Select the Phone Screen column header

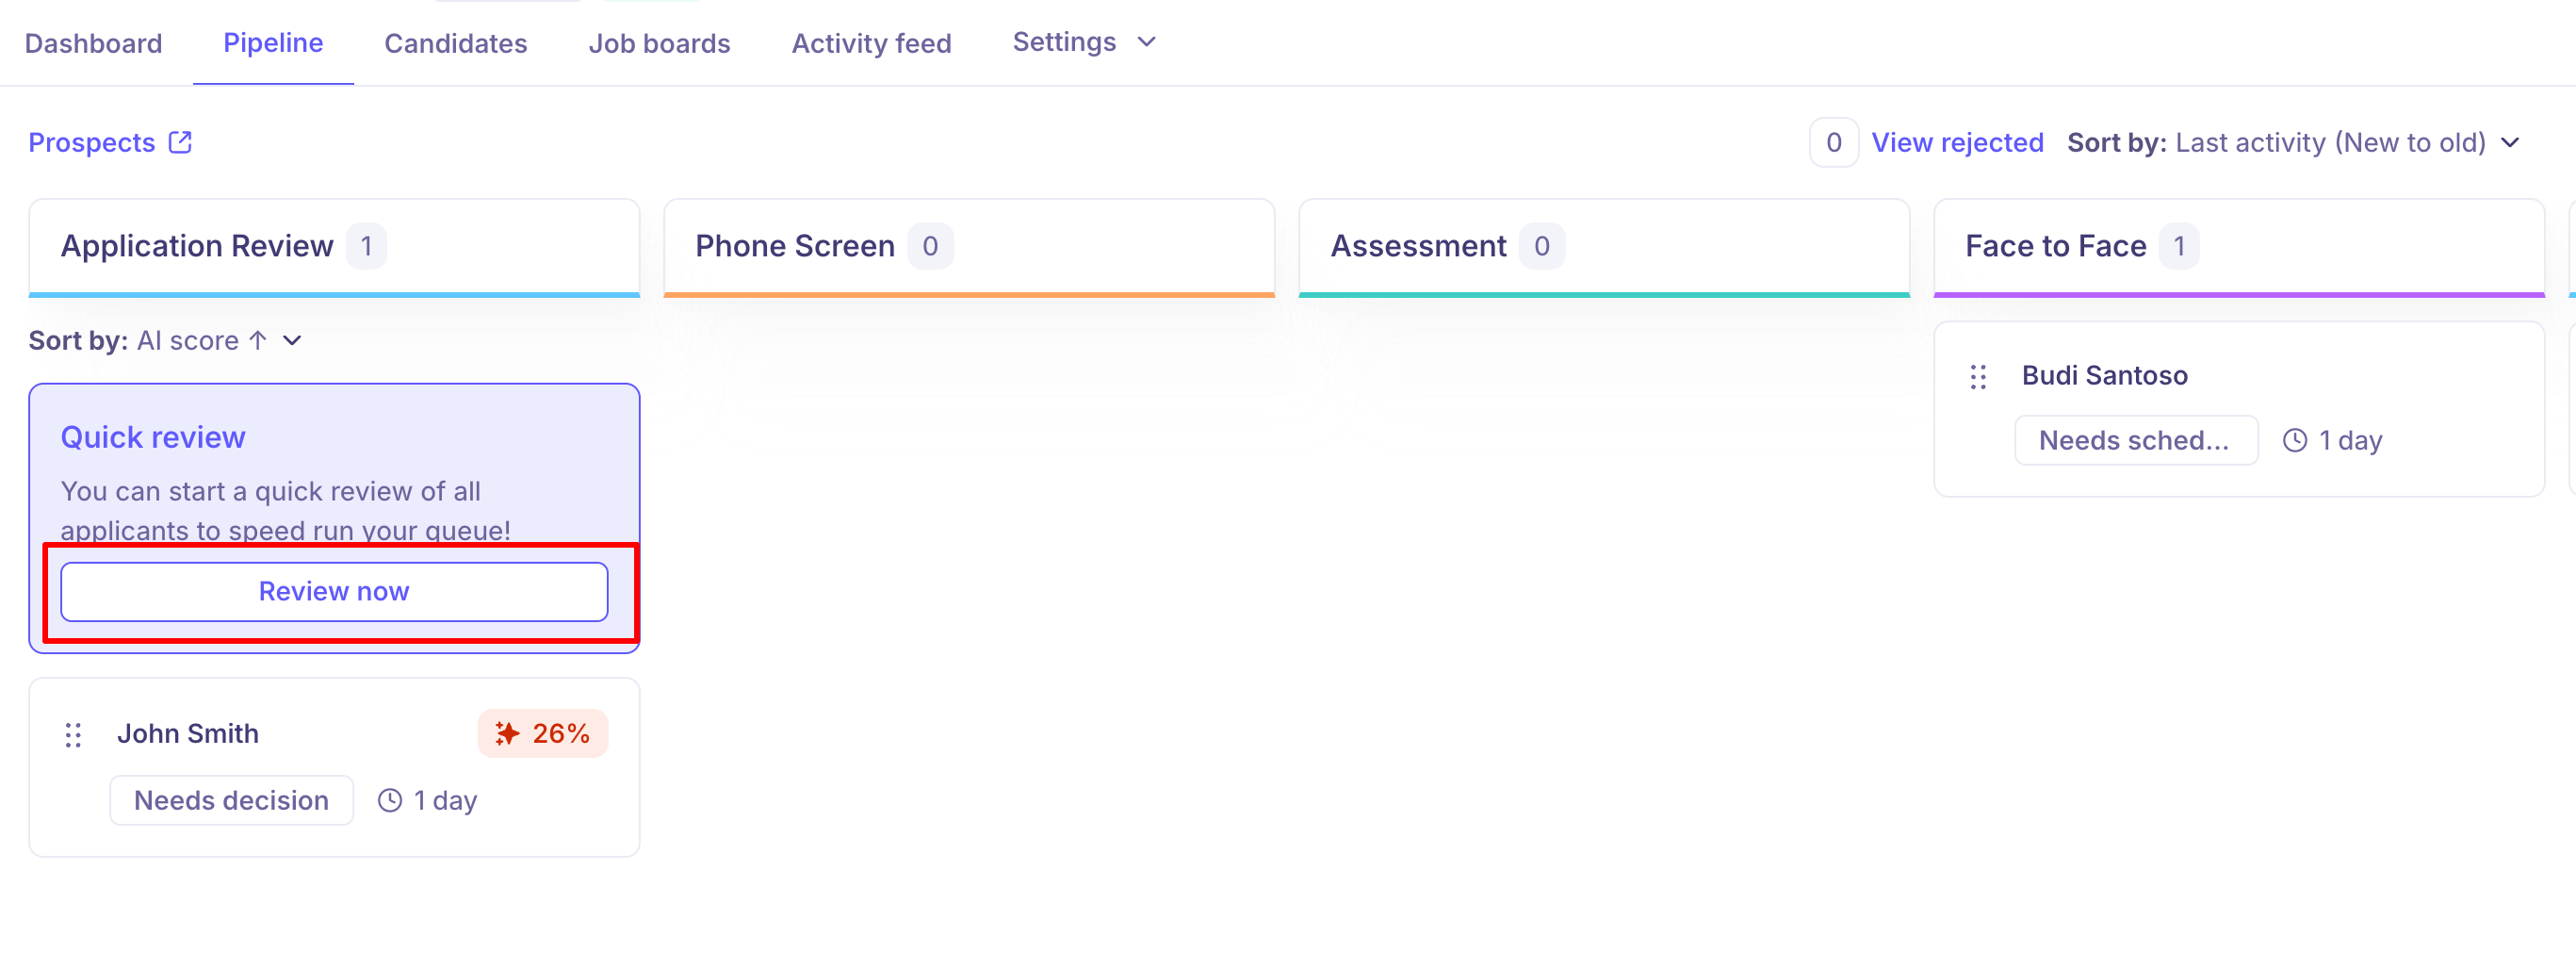point(795,246)
